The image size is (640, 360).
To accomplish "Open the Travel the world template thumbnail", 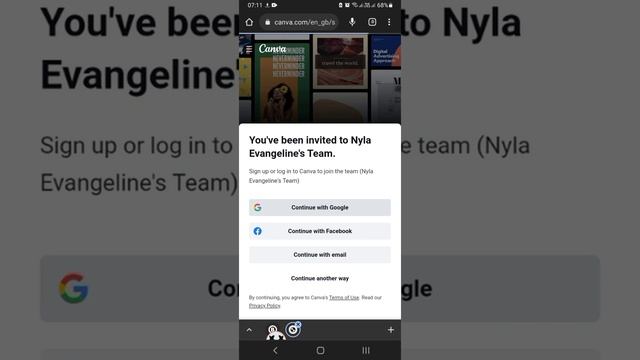I will [340, 62].
